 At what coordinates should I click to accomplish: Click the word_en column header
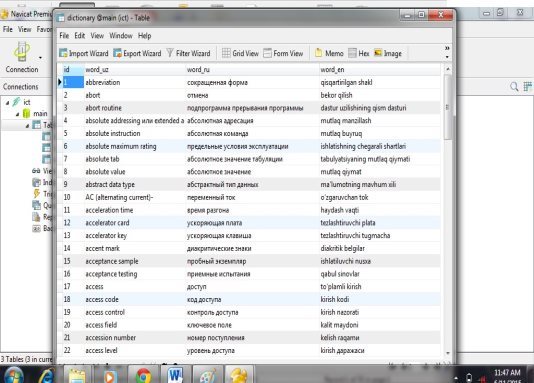(380, 69)
